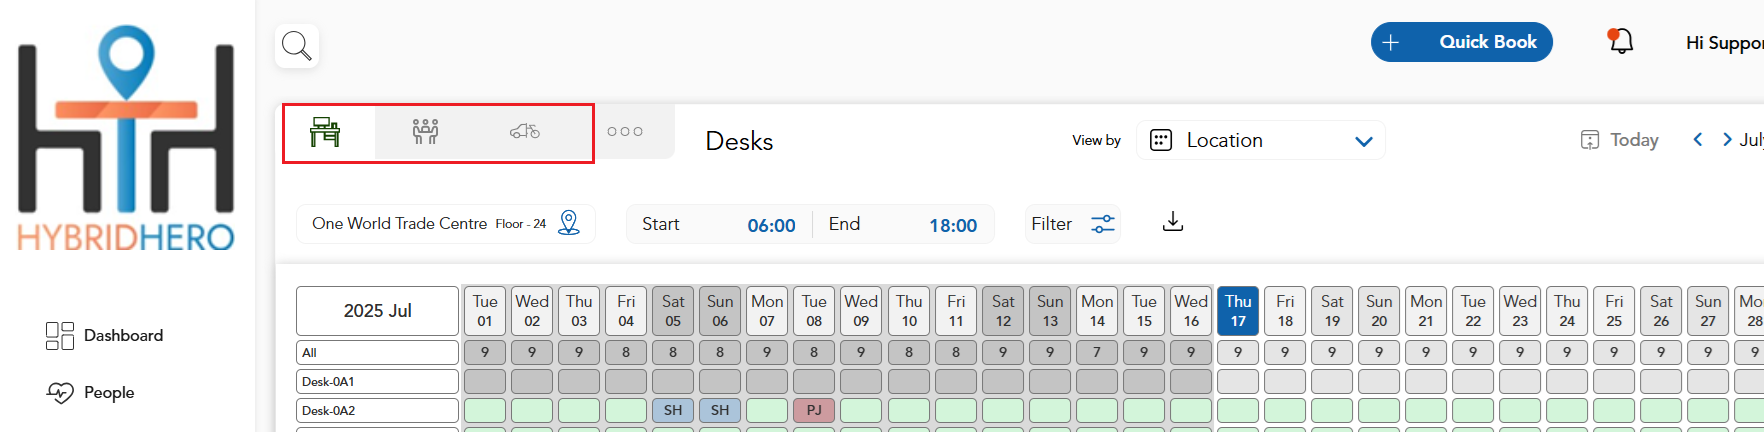Open the Filter options
This screenshot has height=432, width=1764.
pyautogui.click(x=1072, y=224)
